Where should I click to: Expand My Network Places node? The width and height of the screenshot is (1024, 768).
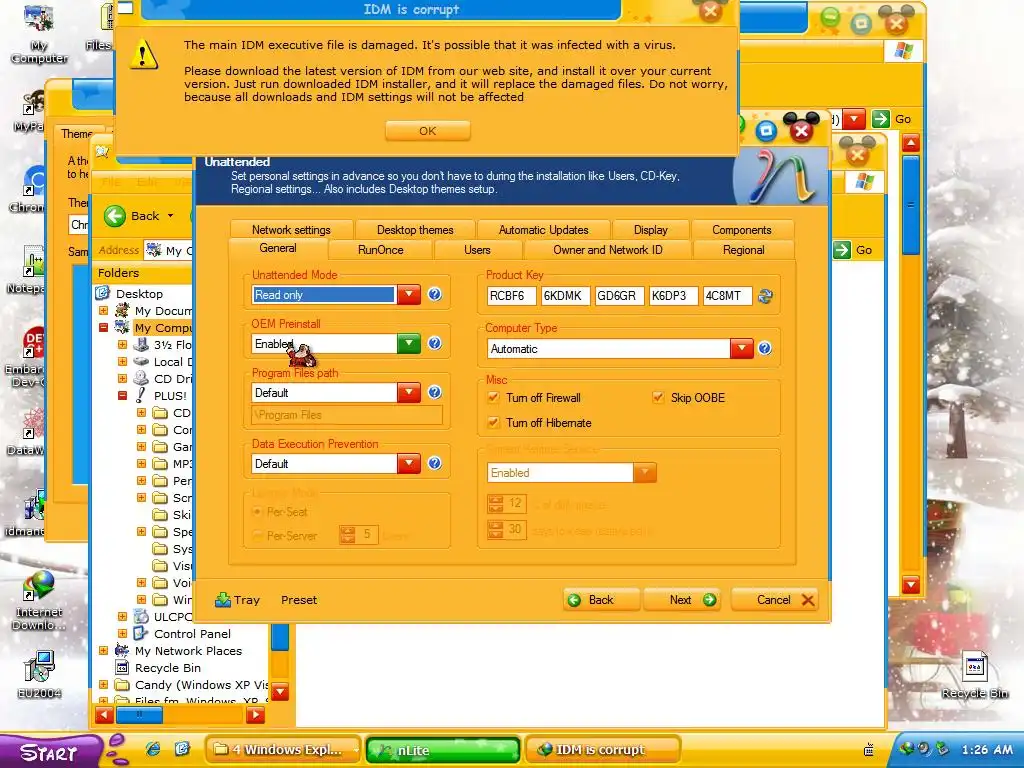click(103, 650)
